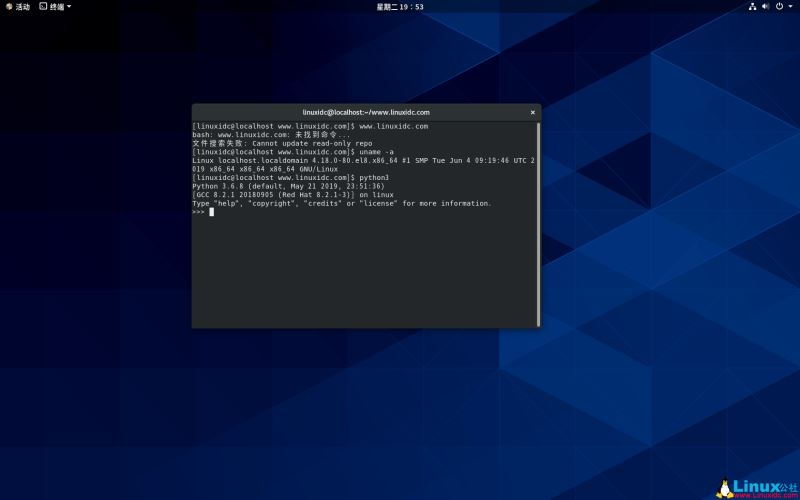Click at the Python >>> prompt cursor
Image resolution: width=800 pixels, height=500 pixels.
click(211, 212)
